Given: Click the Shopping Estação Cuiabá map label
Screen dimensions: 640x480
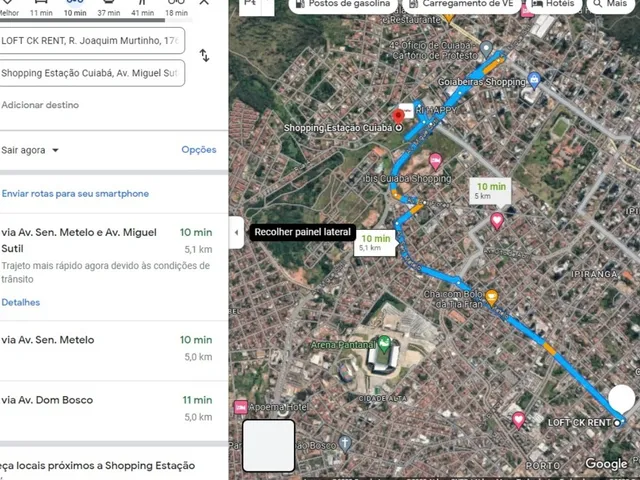Looking at the screenshot, I should pyautogui.click(x=338, y=128).
